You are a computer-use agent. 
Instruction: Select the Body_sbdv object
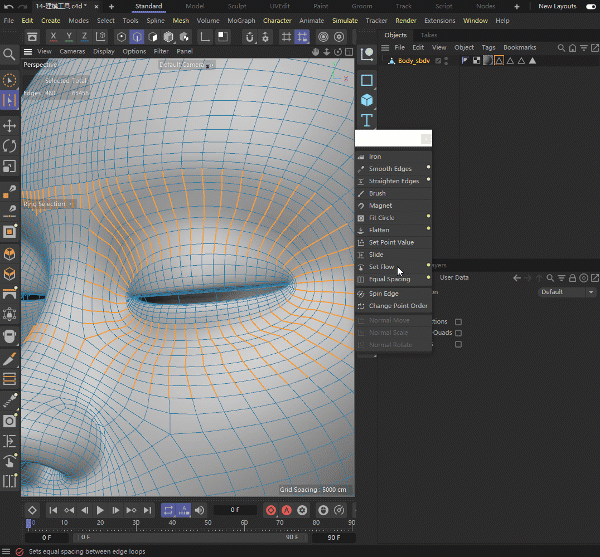[413, 61]
